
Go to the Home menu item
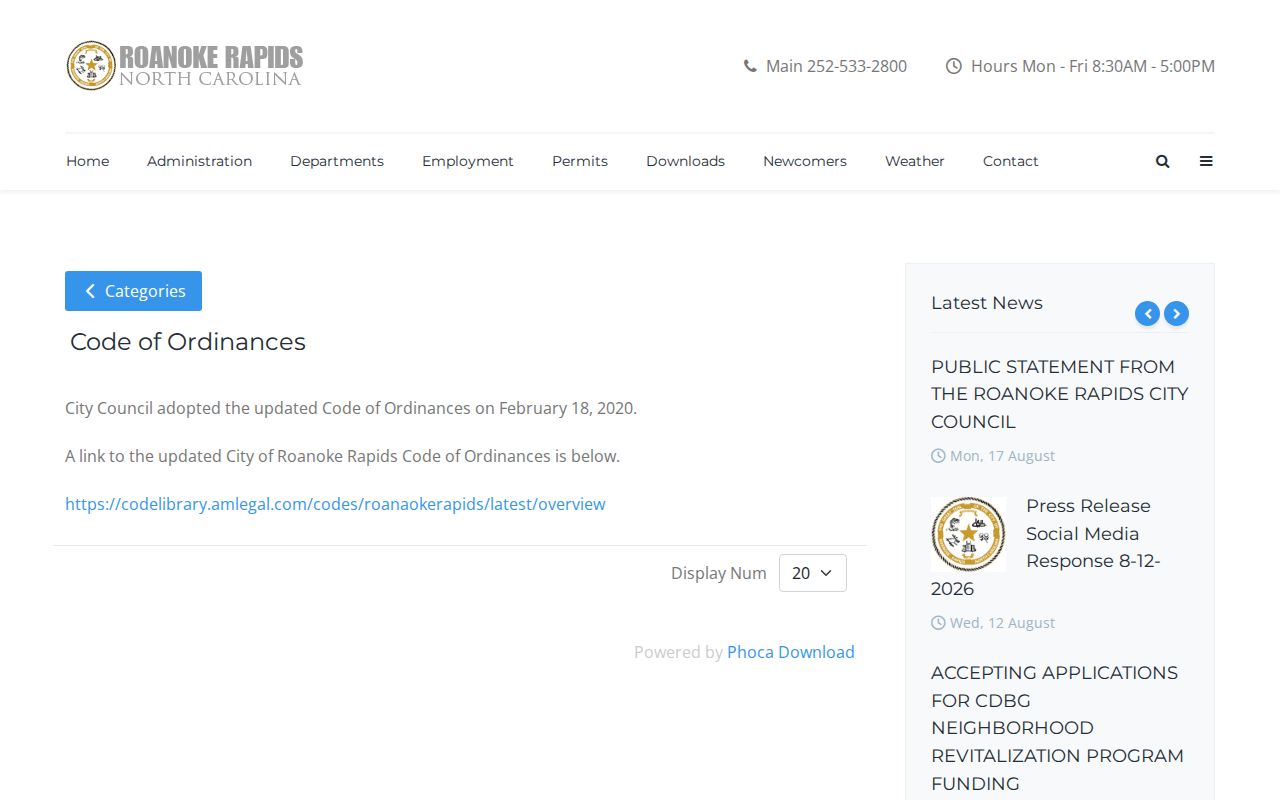click(88, 161)
